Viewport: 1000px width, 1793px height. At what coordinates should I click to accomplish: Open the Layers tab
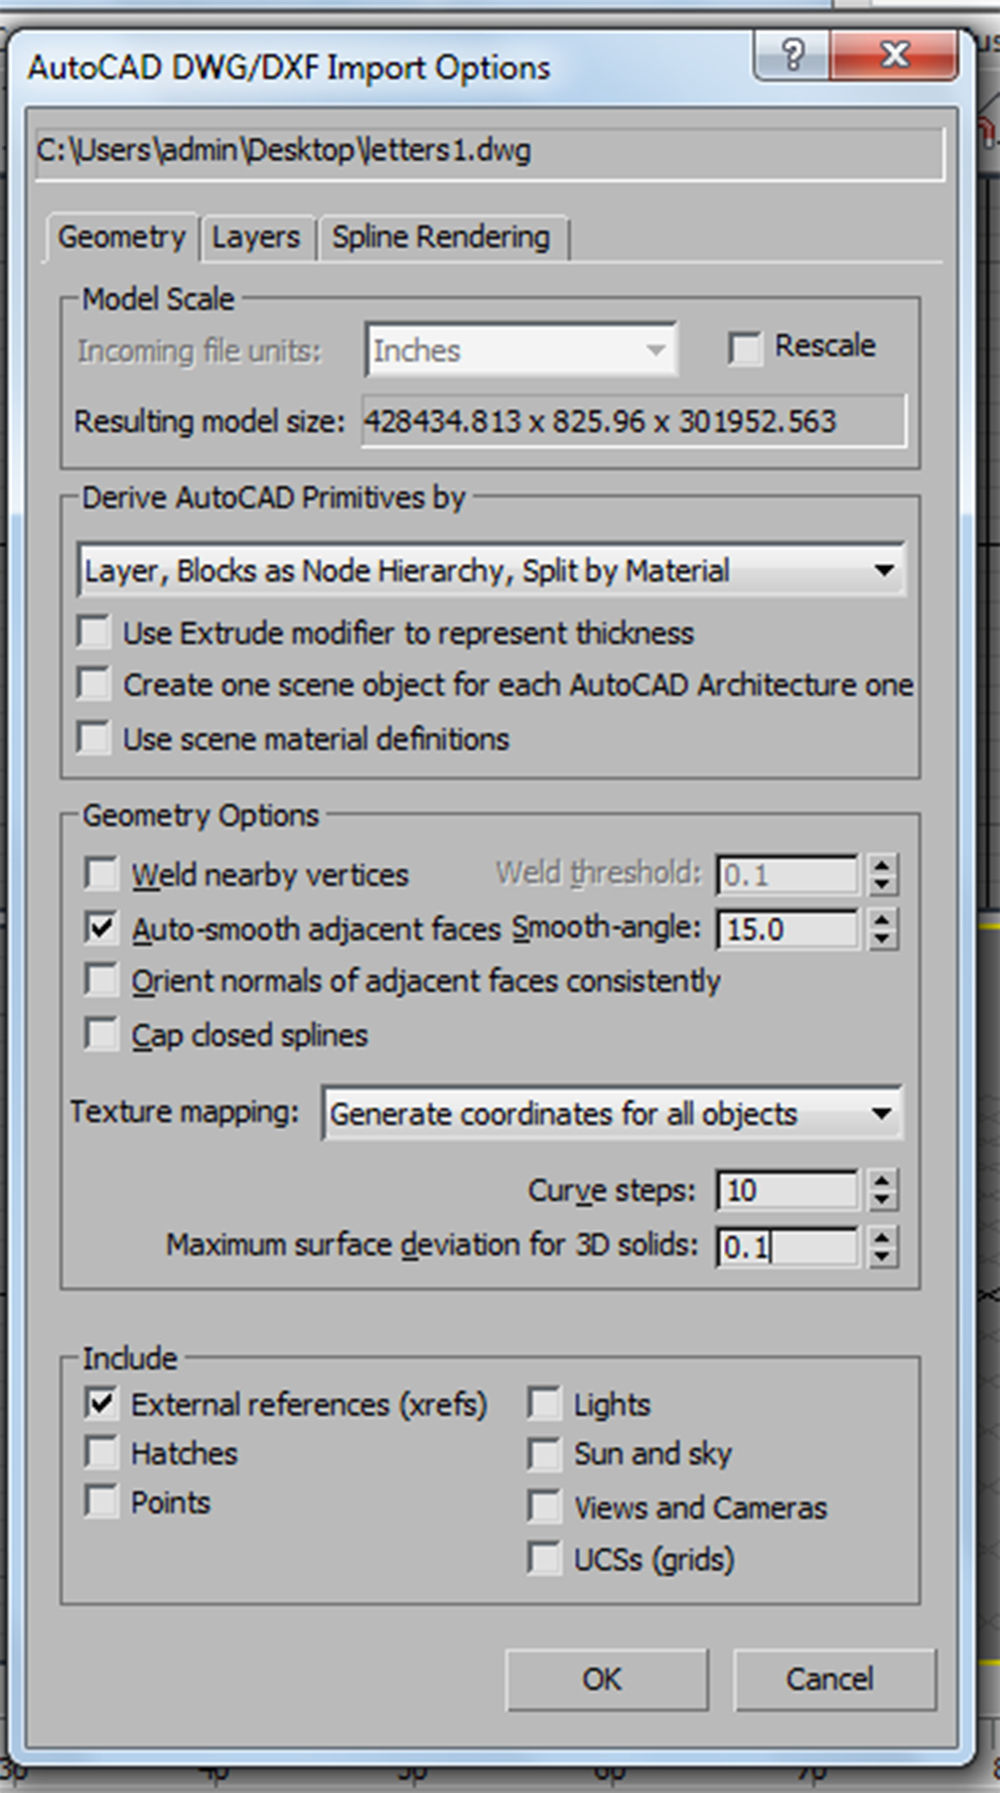pos(256,238)
